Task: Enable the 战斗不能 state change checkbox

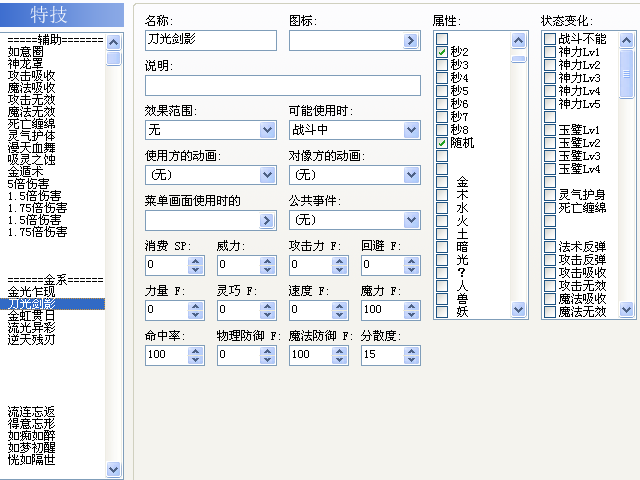Action: tap(550, 39)
